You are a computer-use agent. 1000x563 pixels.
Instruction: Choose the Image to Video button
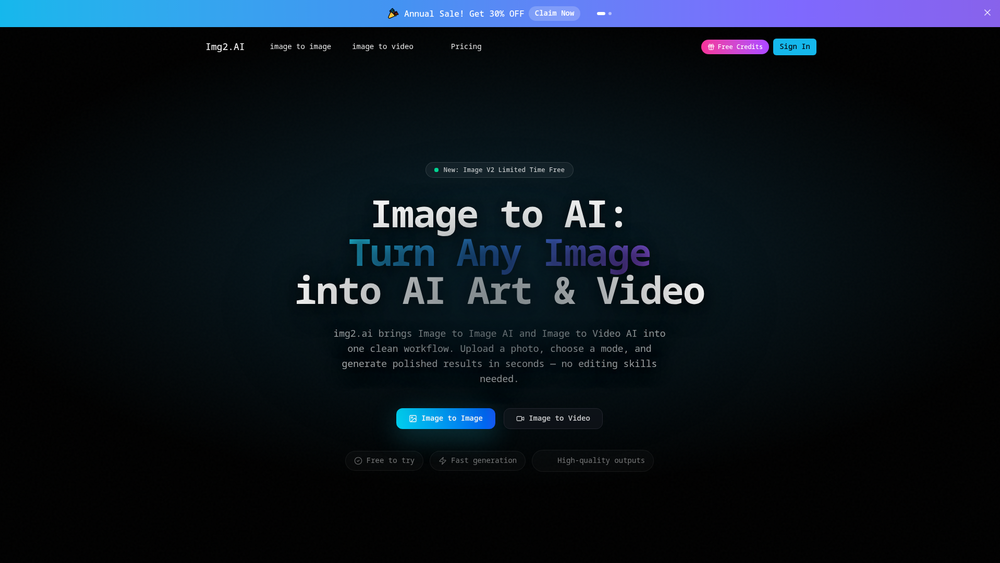(x=552, y=418)
